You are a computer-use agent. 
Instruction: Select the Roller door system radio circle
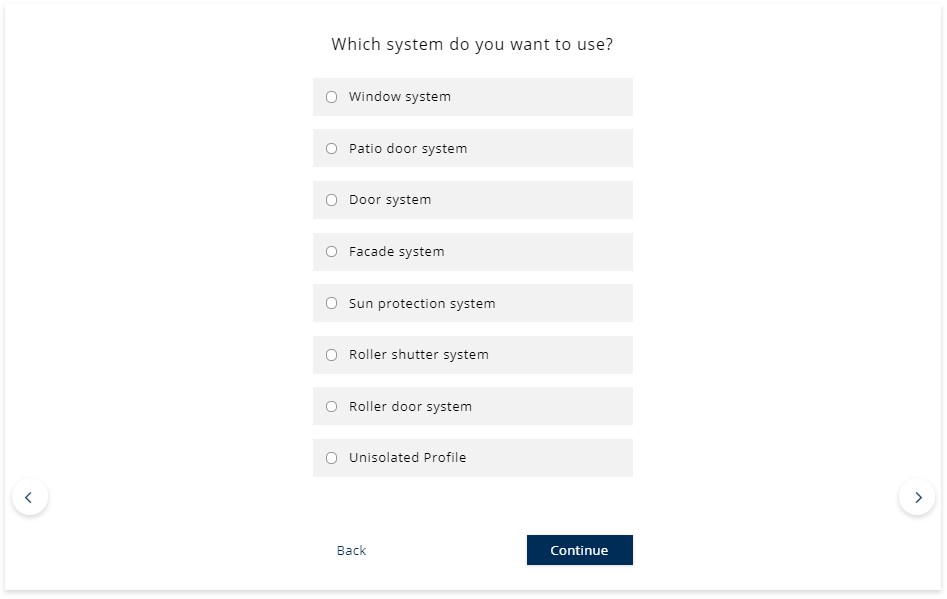coord(332,407)
